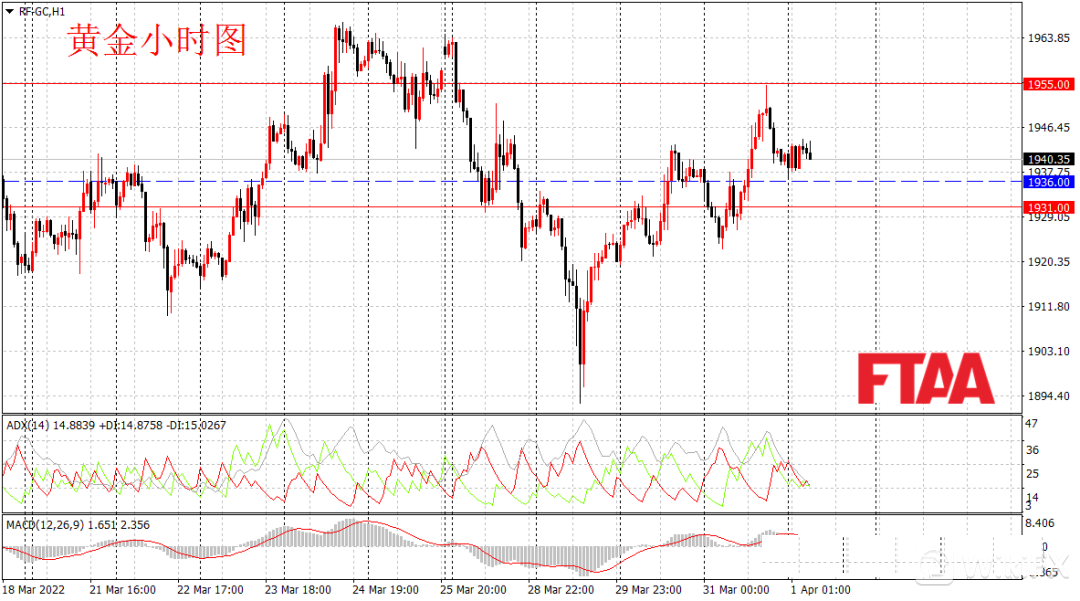The image size is (1080, 601).
Task: Select the 1963.85 price axis value
Action: point(1049,38)
